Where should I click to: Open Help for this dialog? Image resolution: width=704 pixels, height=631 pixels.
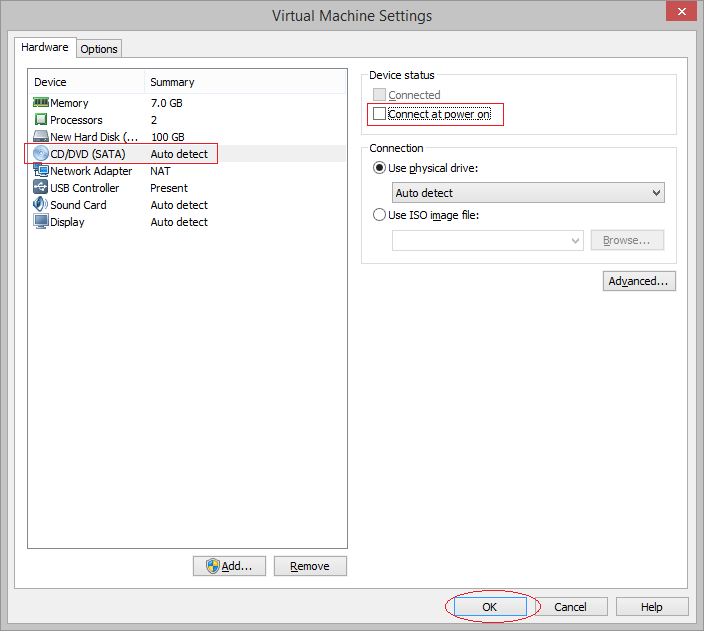(652, 607)
